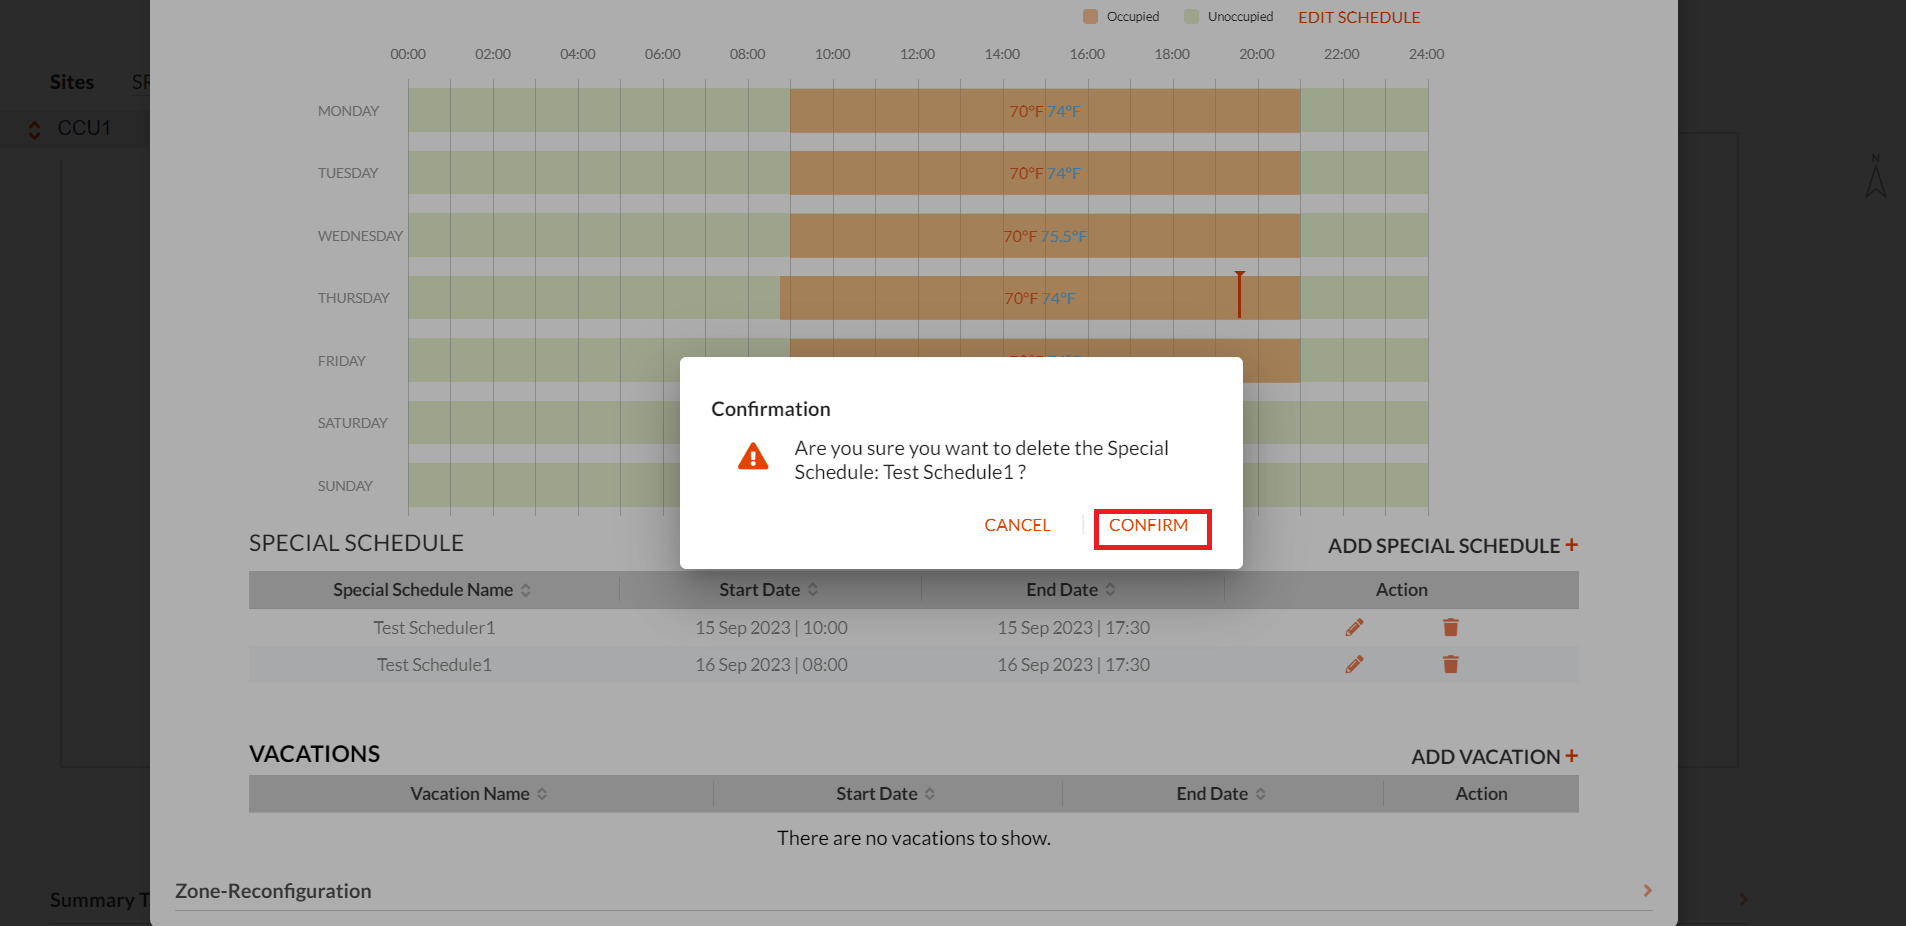Delete Test Scheduler1 using trash icon

coord(1451,628)
